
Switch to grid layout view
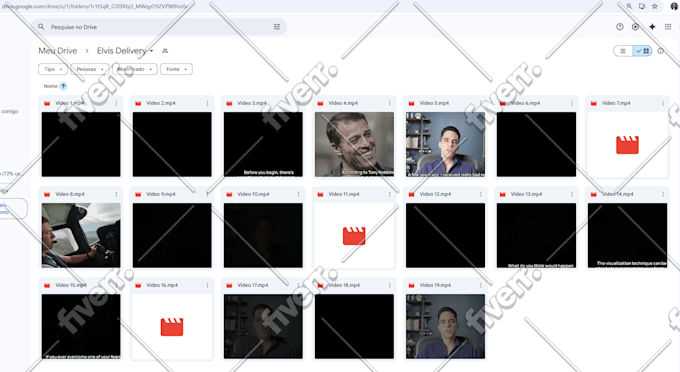642,51
